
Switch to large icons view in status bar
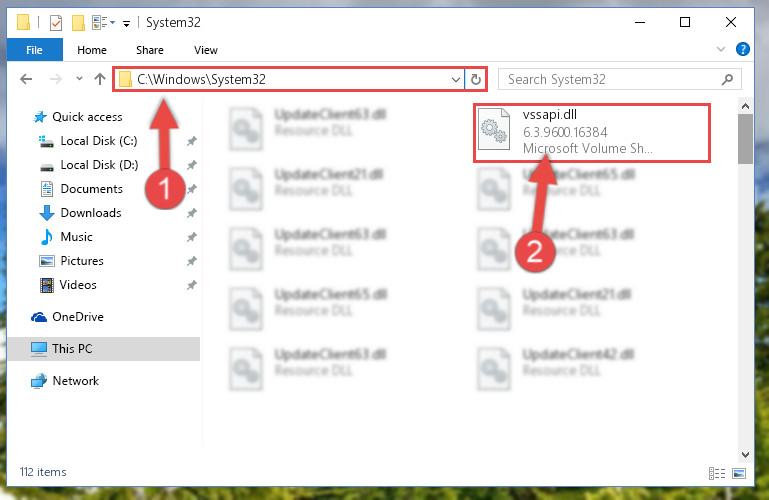coord(739,473)
